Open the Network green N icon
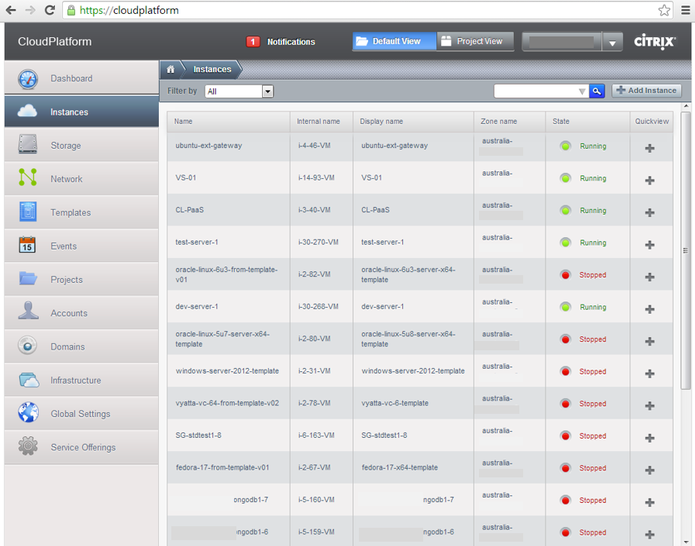Viewport: 695px width, 546px height. pyautogui.click(x=27, y=177)
